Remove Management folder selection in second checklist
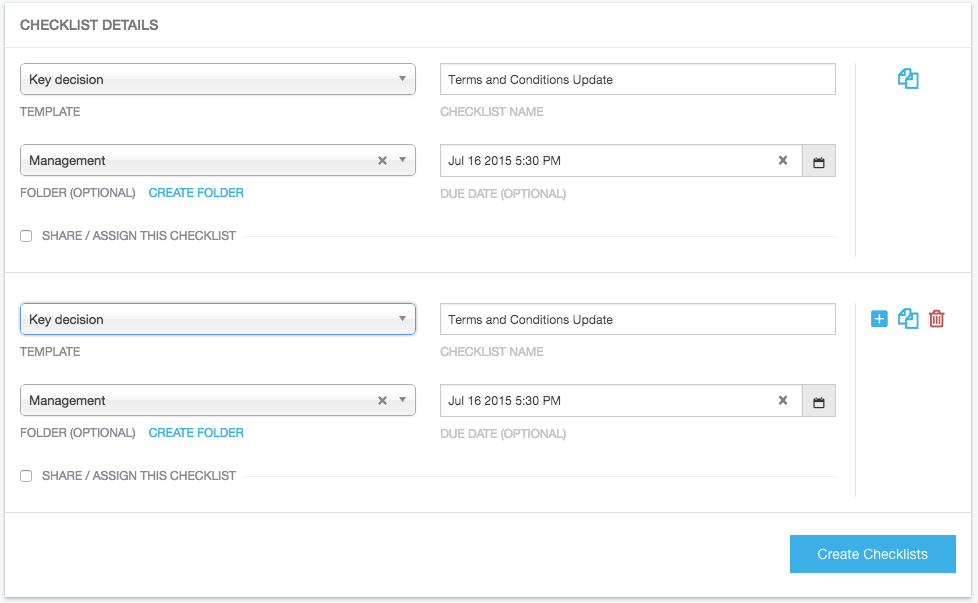The height and width of the screenshot is (603, 978). click(382, 401)
